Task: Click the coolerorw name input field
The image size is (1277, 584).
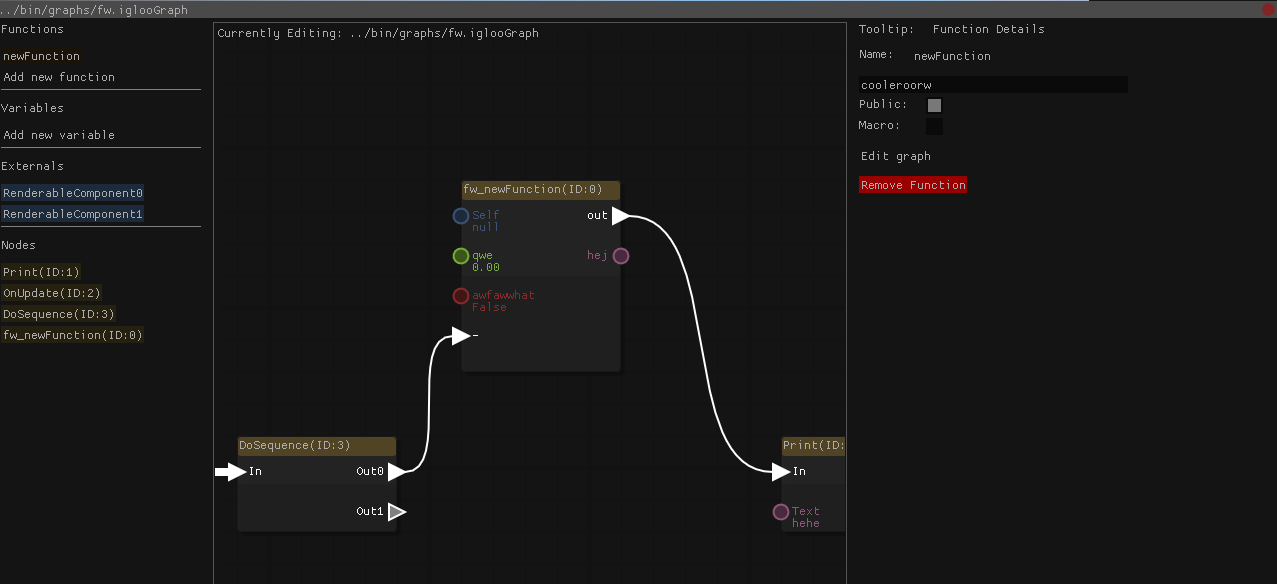Action: (993, 85)
